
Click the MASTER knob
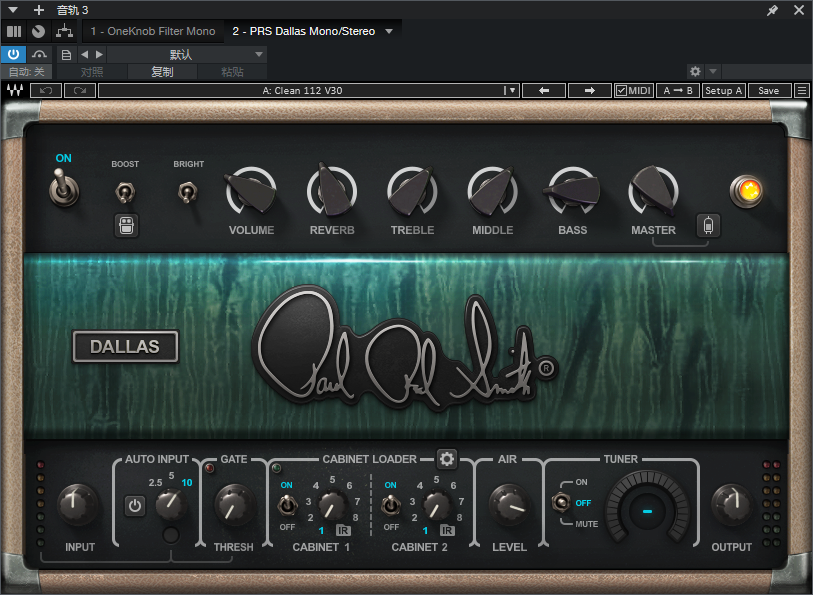[653, 191]
